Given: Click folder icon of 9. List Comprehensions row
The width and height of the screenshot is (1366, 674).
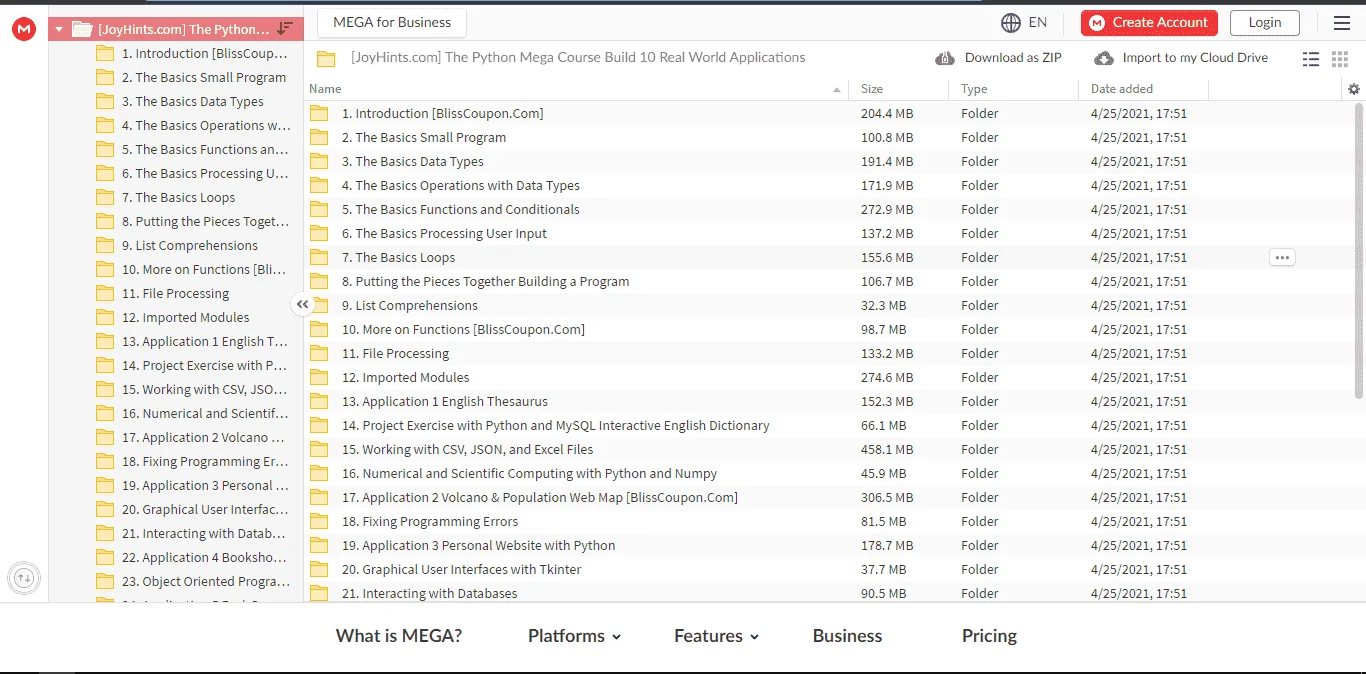Looking at the screenshot, I should [319, 305].
